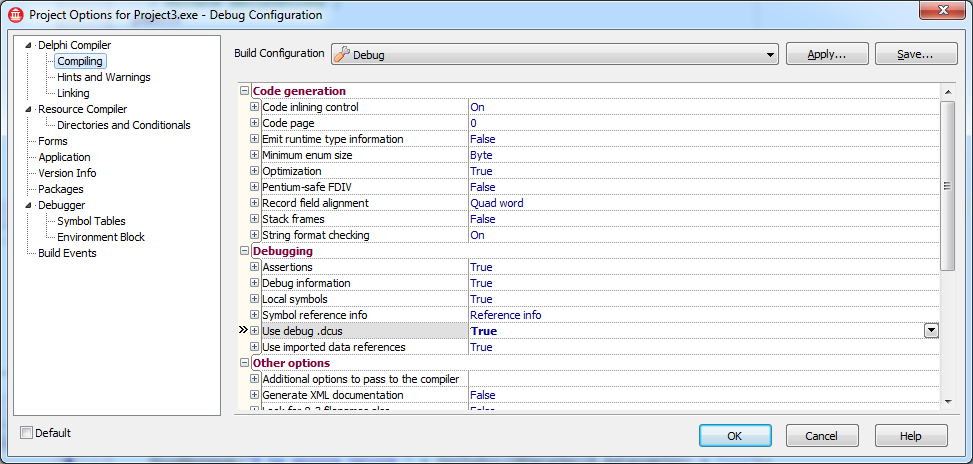Expand the String format checking row
Screen dimensions: 973x464
pyautogui.click(x=254, y=235)
